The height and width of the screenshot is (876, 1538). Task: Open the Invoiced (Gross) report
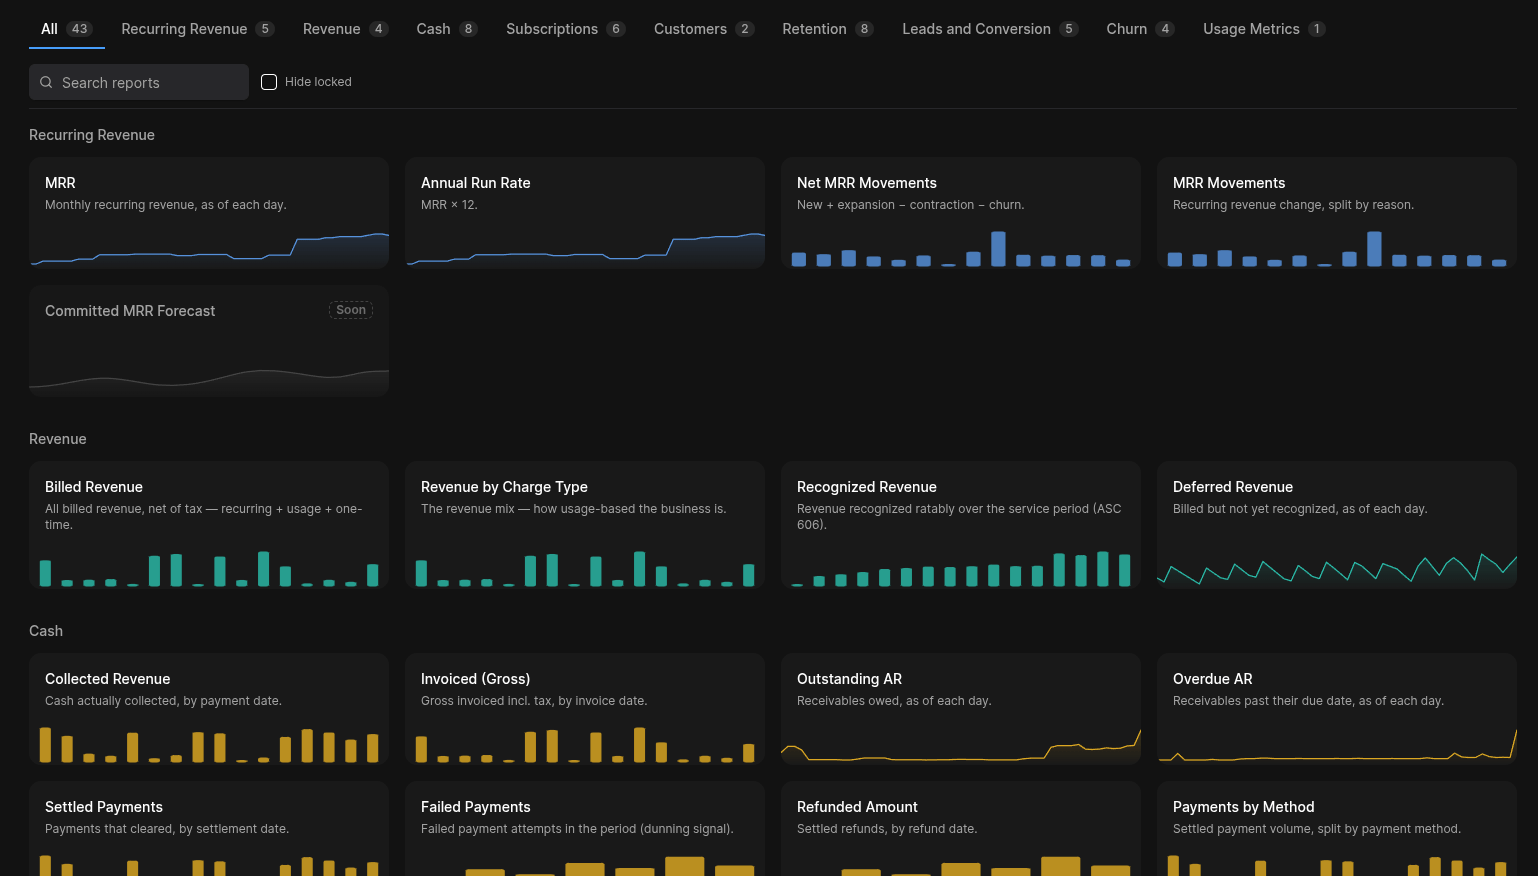[585, 709]
